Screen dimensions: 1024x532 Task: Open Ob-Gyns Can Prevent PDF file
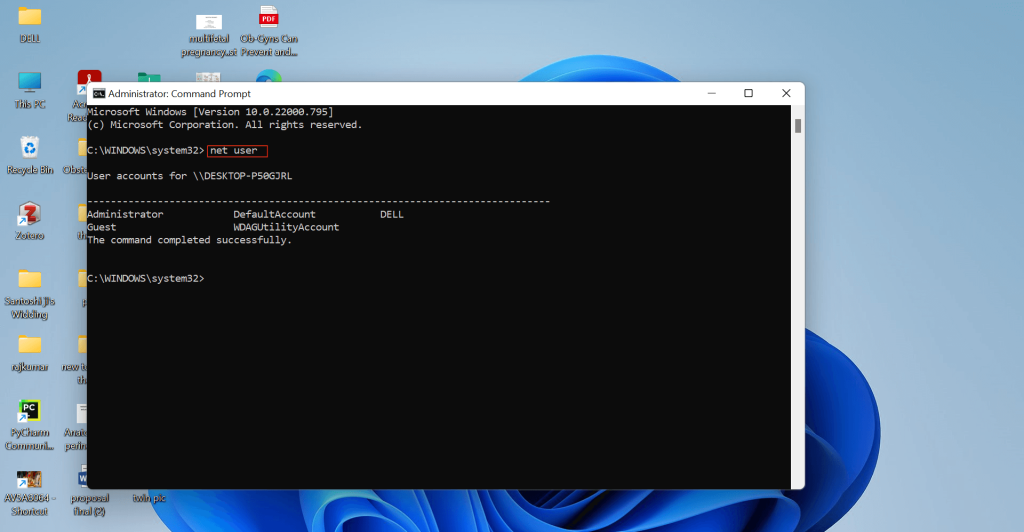tap(268, 31)
